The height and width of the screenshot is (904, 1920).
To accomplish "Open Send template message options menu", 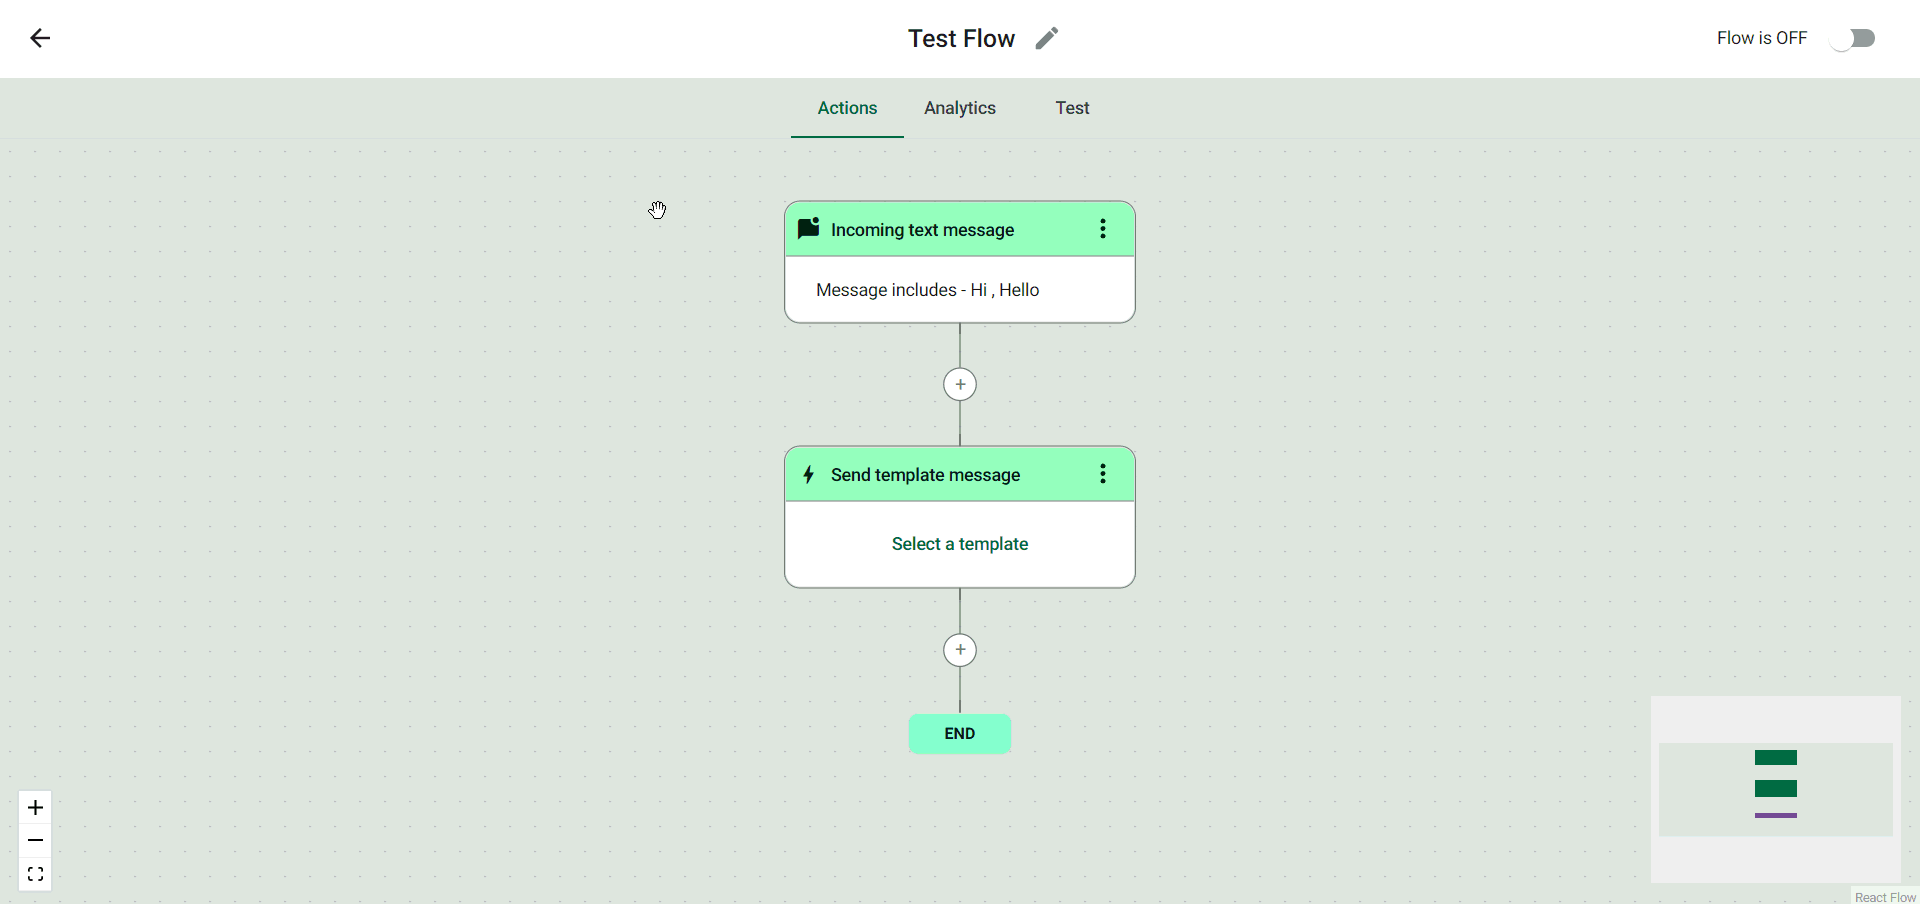I will (x=1103, y=474).
